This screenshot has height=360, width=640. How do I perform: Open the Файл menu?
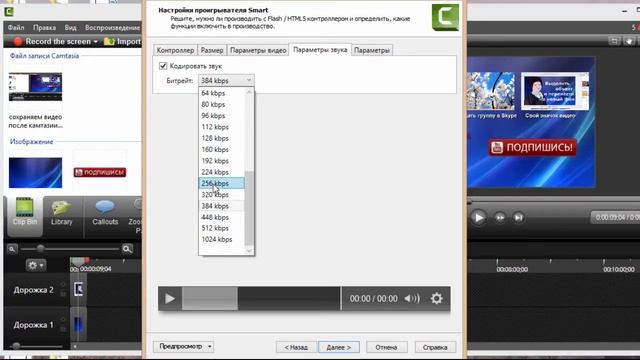tap(16, 27)
